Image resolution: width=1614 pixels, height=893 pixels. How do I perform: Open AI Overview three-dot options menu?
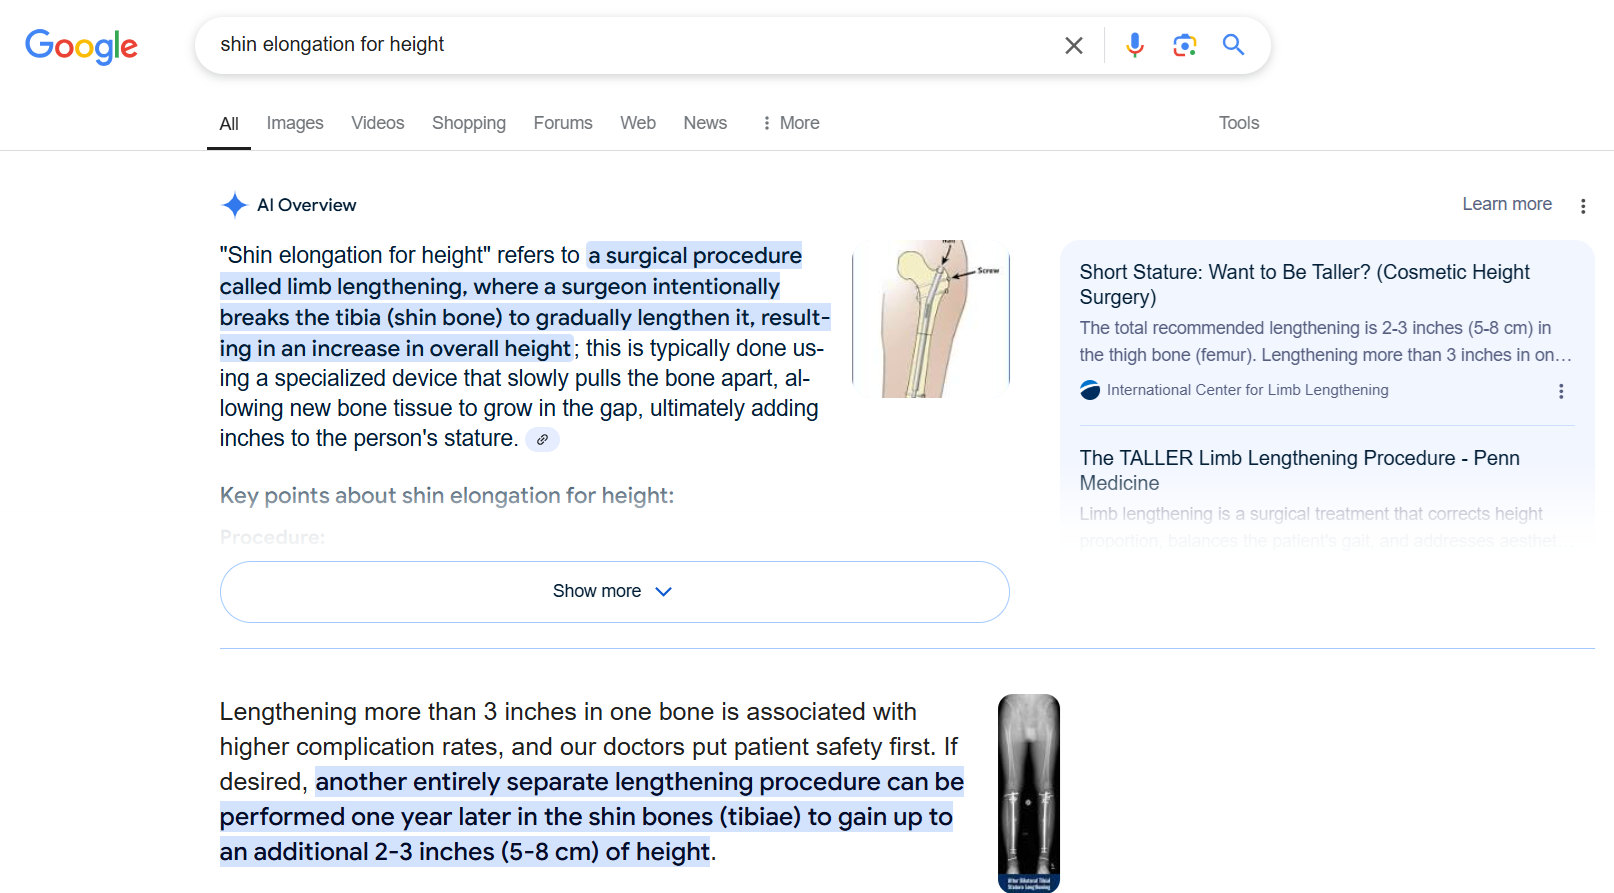(1582, 206)
